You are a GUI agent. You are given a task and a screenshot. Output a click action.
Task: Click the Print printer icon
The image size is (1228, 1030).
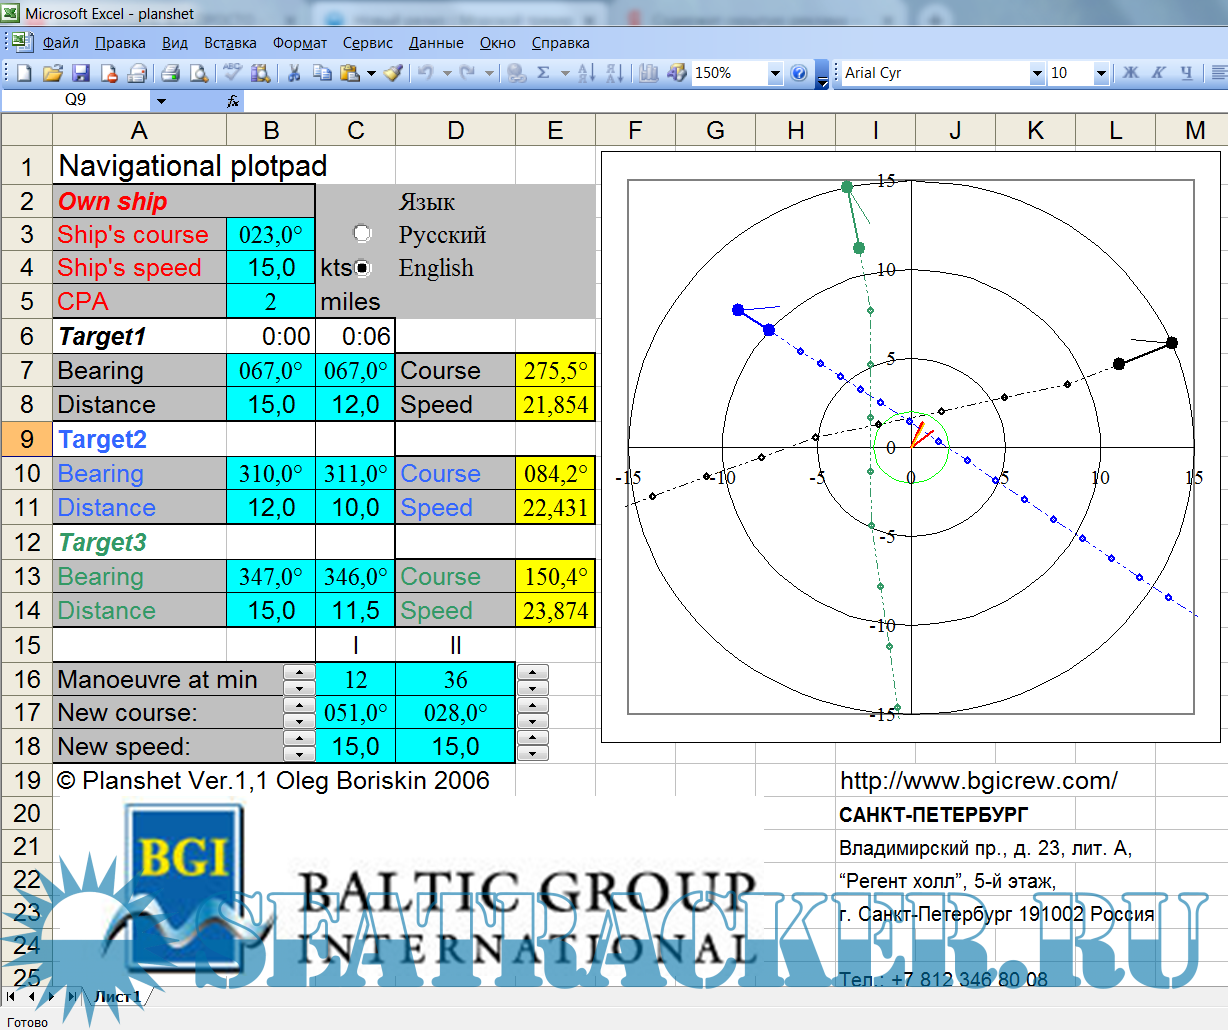click(x=170, y=73)
